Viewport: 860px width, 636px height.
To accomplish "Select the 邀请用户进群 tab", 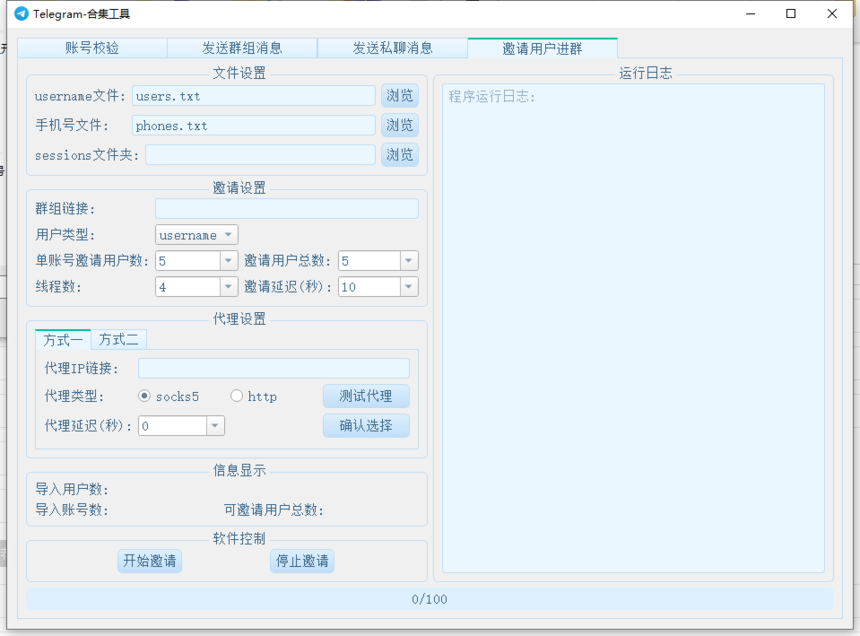I will 542,48.
